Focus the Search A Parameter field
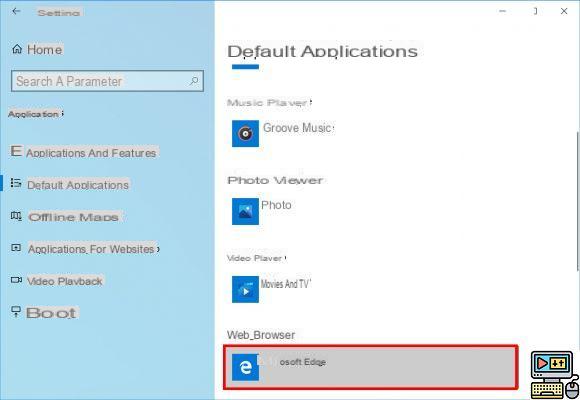This screenshot has width=580, height=400. pos(107,81)
